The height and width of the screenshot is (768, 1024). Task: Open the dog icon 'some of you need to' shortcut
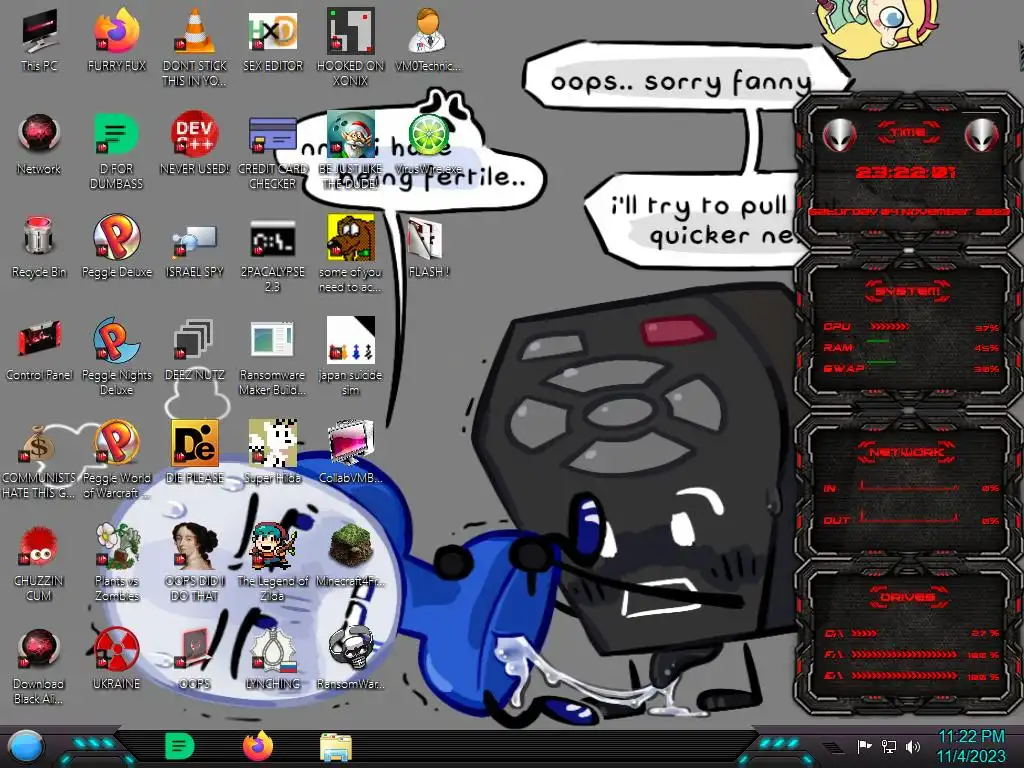pos(351,255)
